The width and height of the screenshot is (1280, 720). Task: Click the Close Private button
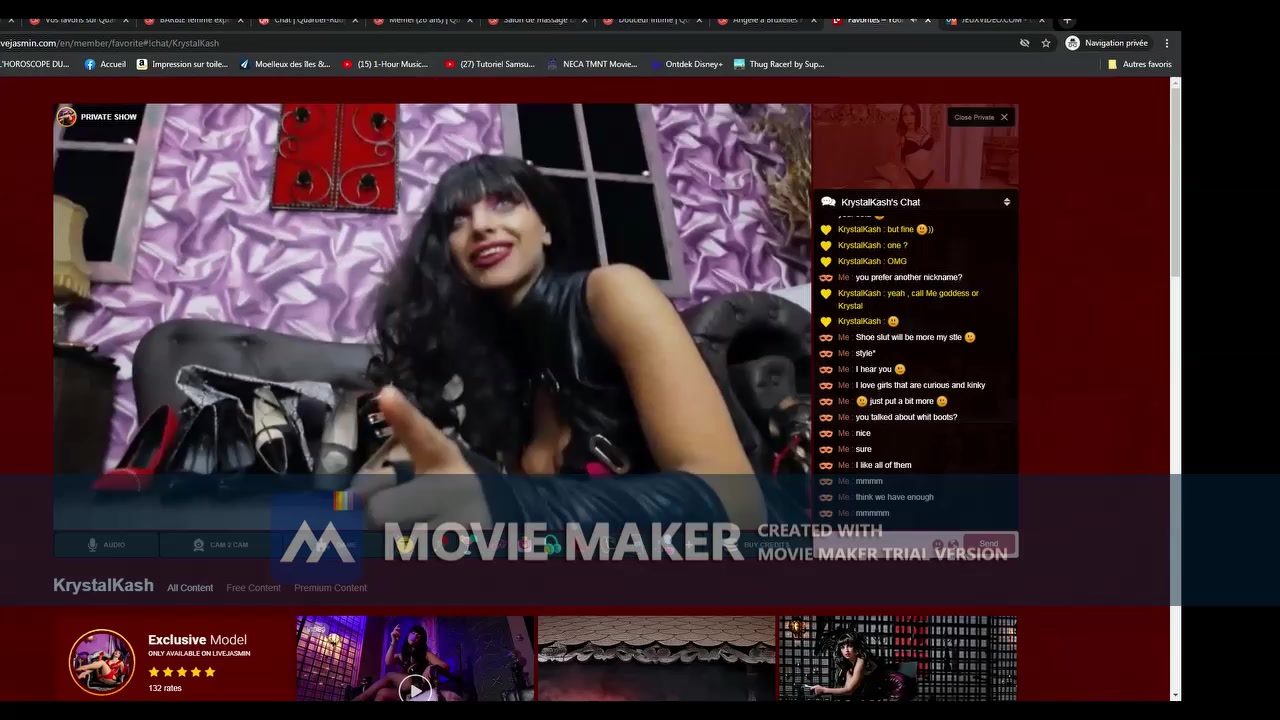(981, 117)
